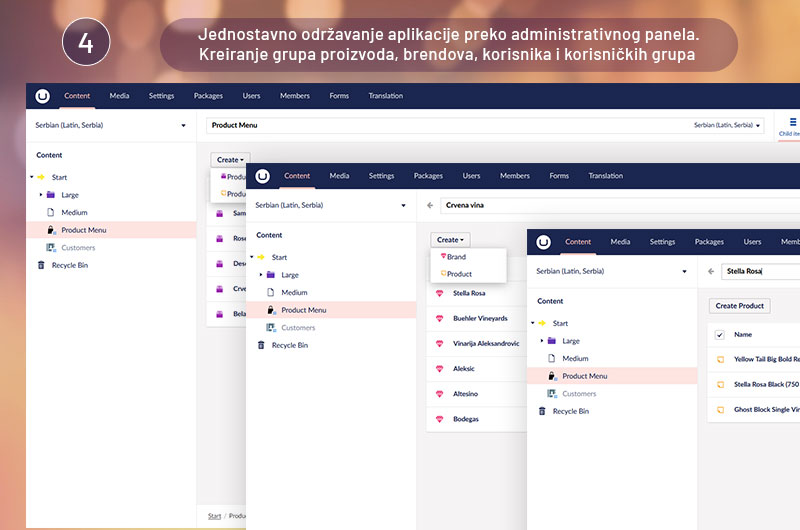The image size is (800, 530).
Task: Click the Umbraco logo in the leftmost window
Action: 42,96
